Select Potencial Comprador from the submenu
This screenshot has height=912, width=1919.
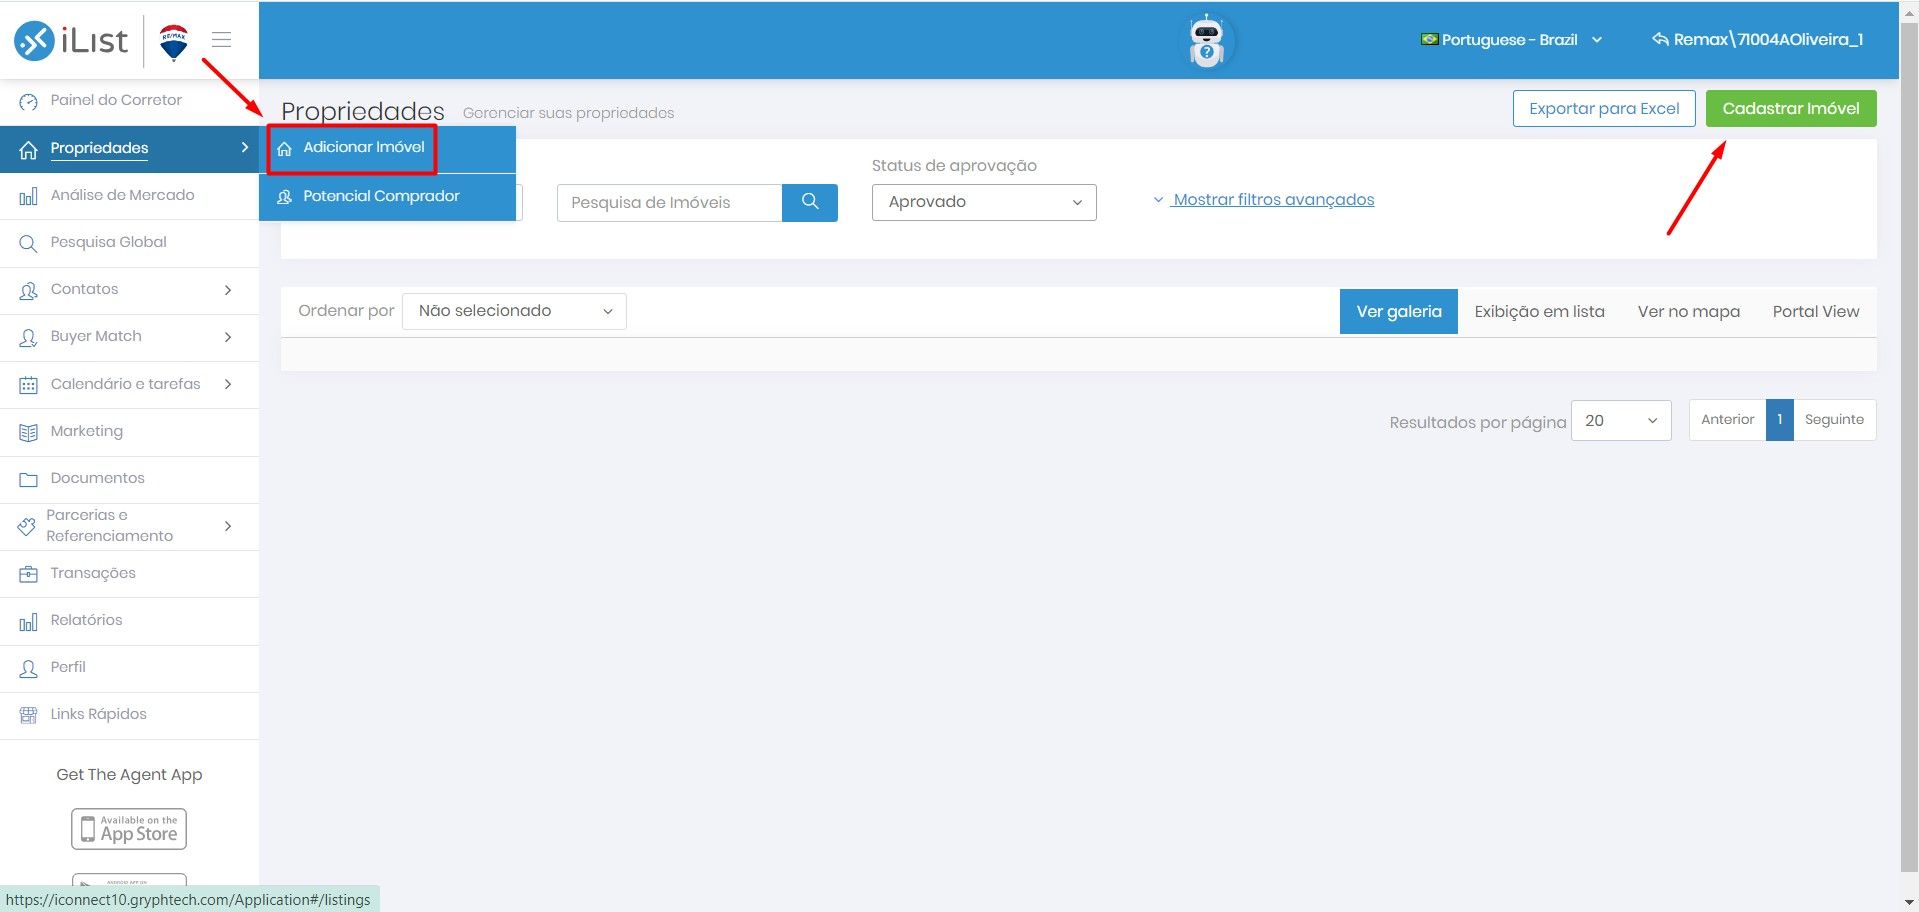click(388, 197)
